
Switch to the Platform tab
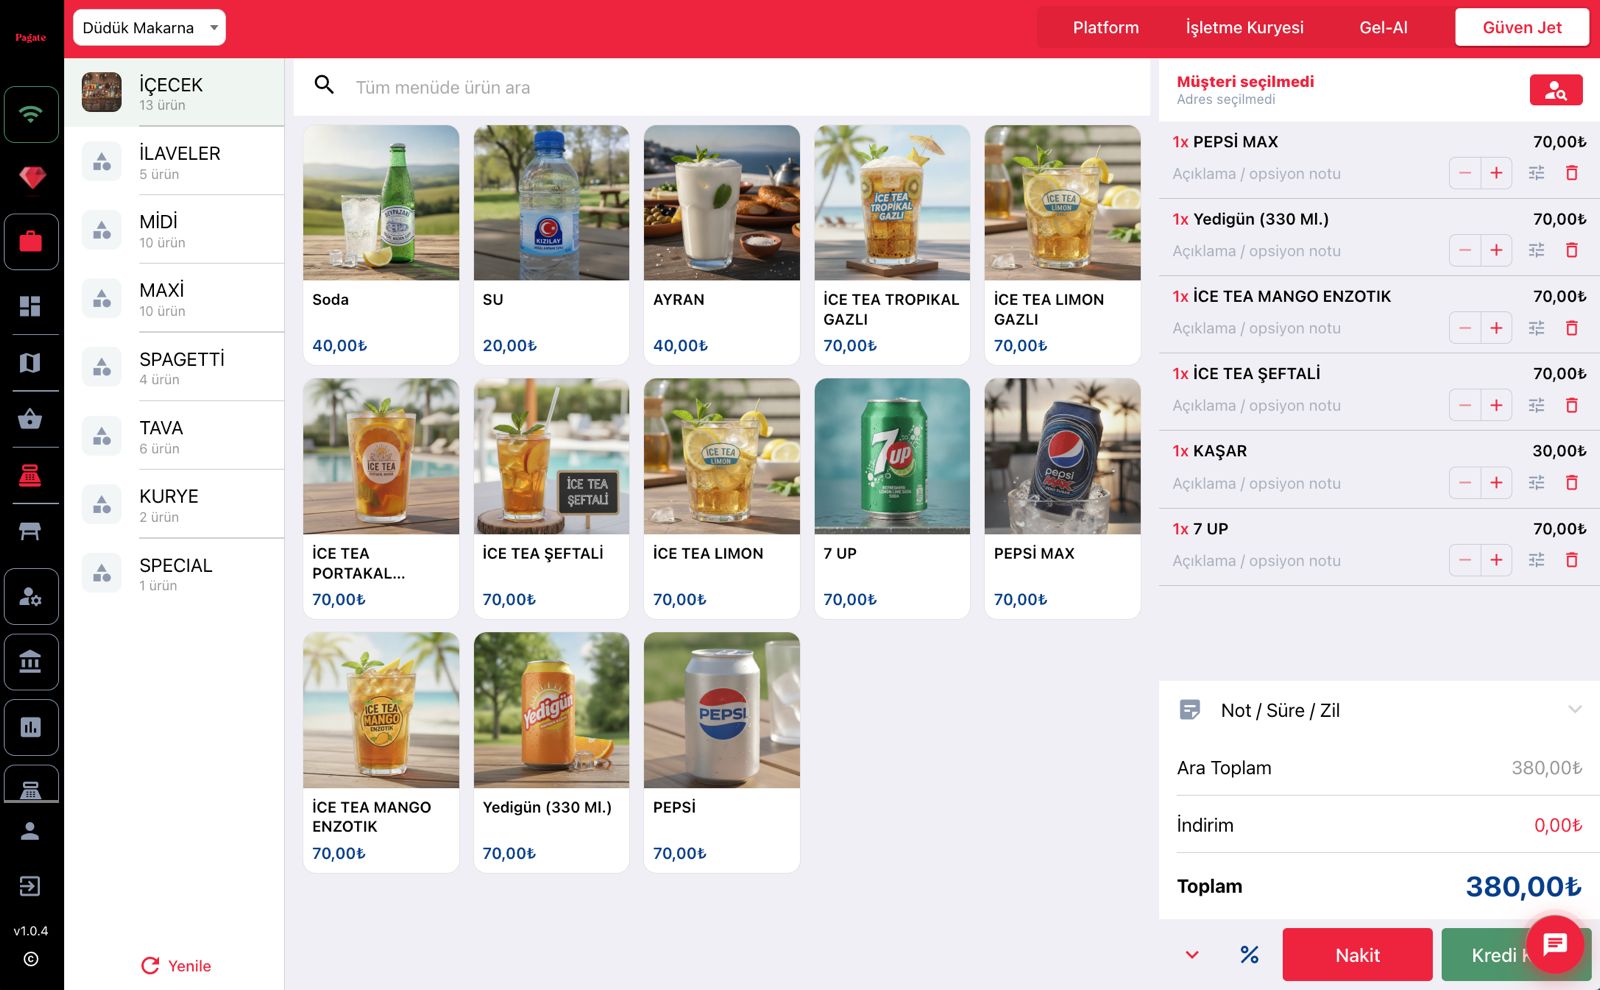coord(1106,28)
